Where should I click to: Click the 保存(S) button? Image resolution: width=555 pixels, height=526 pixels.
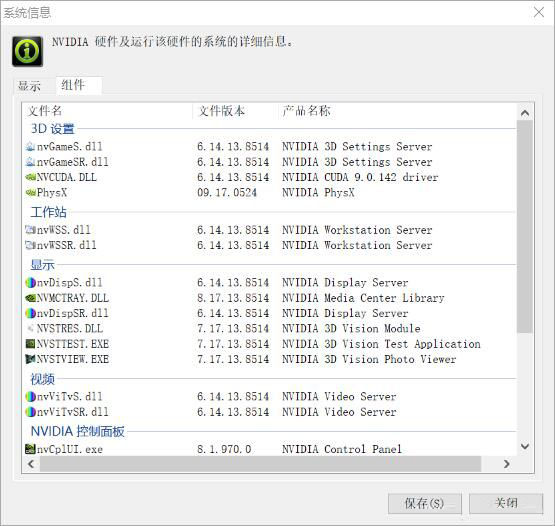tap(425, 503)
